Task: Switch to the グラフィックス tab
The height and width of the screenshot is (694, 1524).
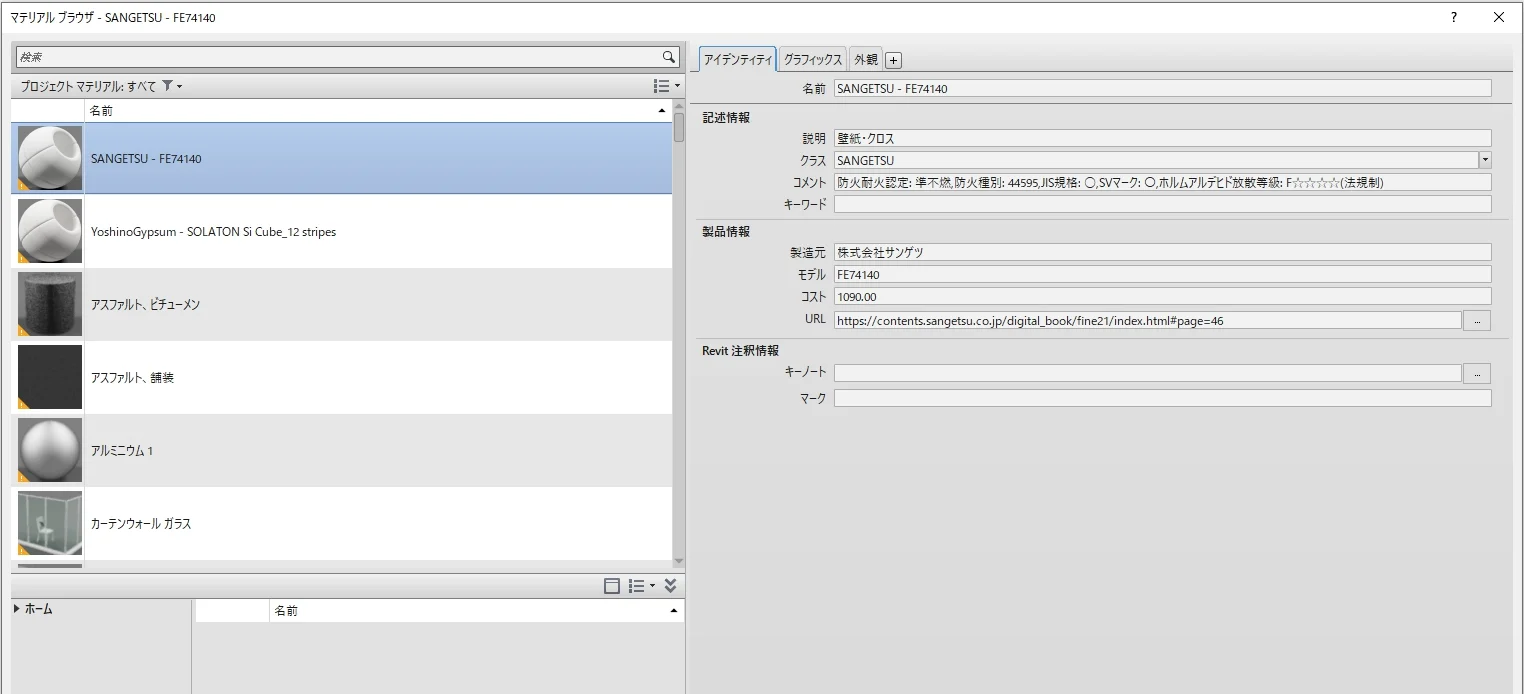Action: [x=813, y=59]
